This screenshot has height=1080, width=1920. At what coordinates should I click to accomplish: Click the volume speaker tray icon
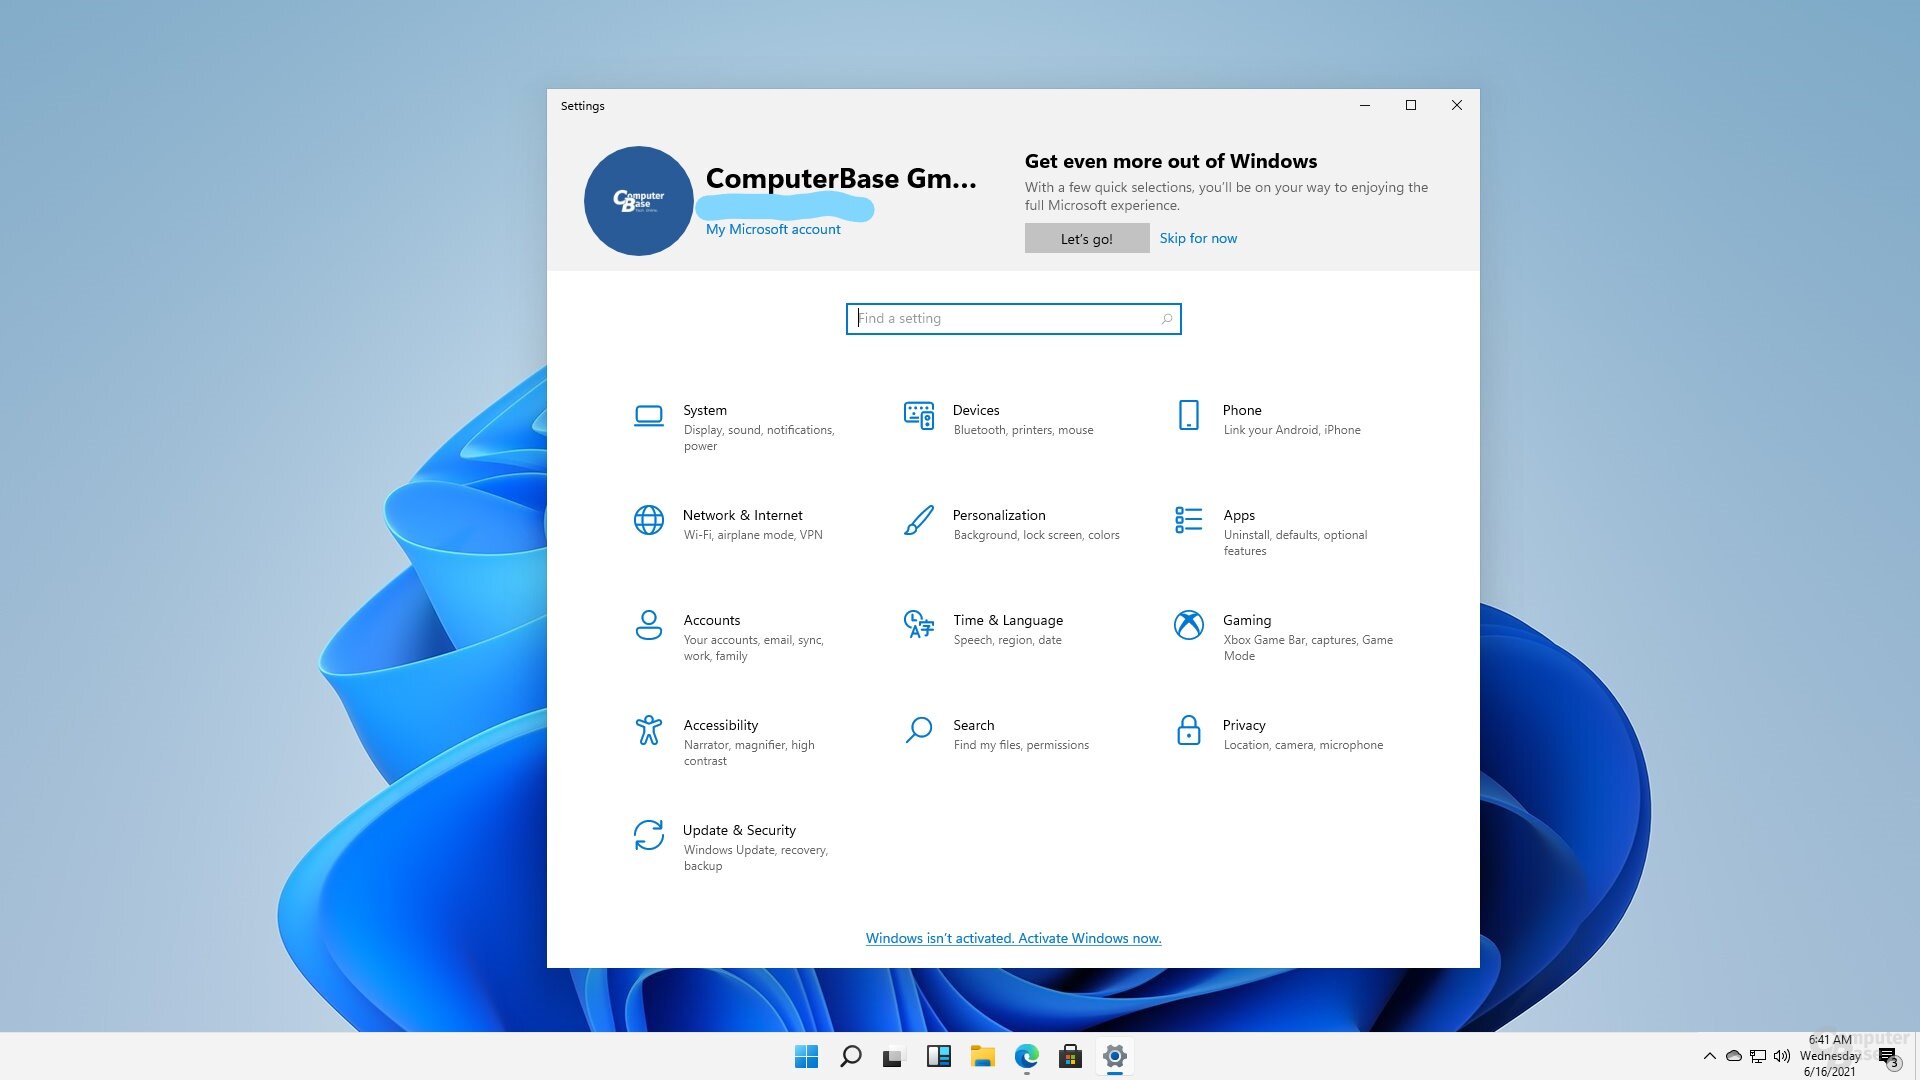click(1781, 1056)
